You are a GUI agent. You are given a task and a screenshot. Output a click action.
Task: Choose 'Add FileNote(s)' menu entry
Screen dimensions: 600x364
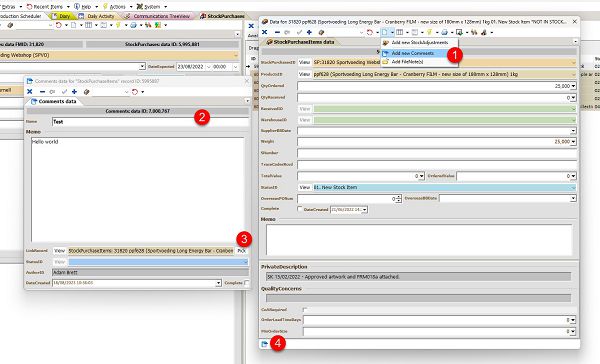tap(407, 62)
